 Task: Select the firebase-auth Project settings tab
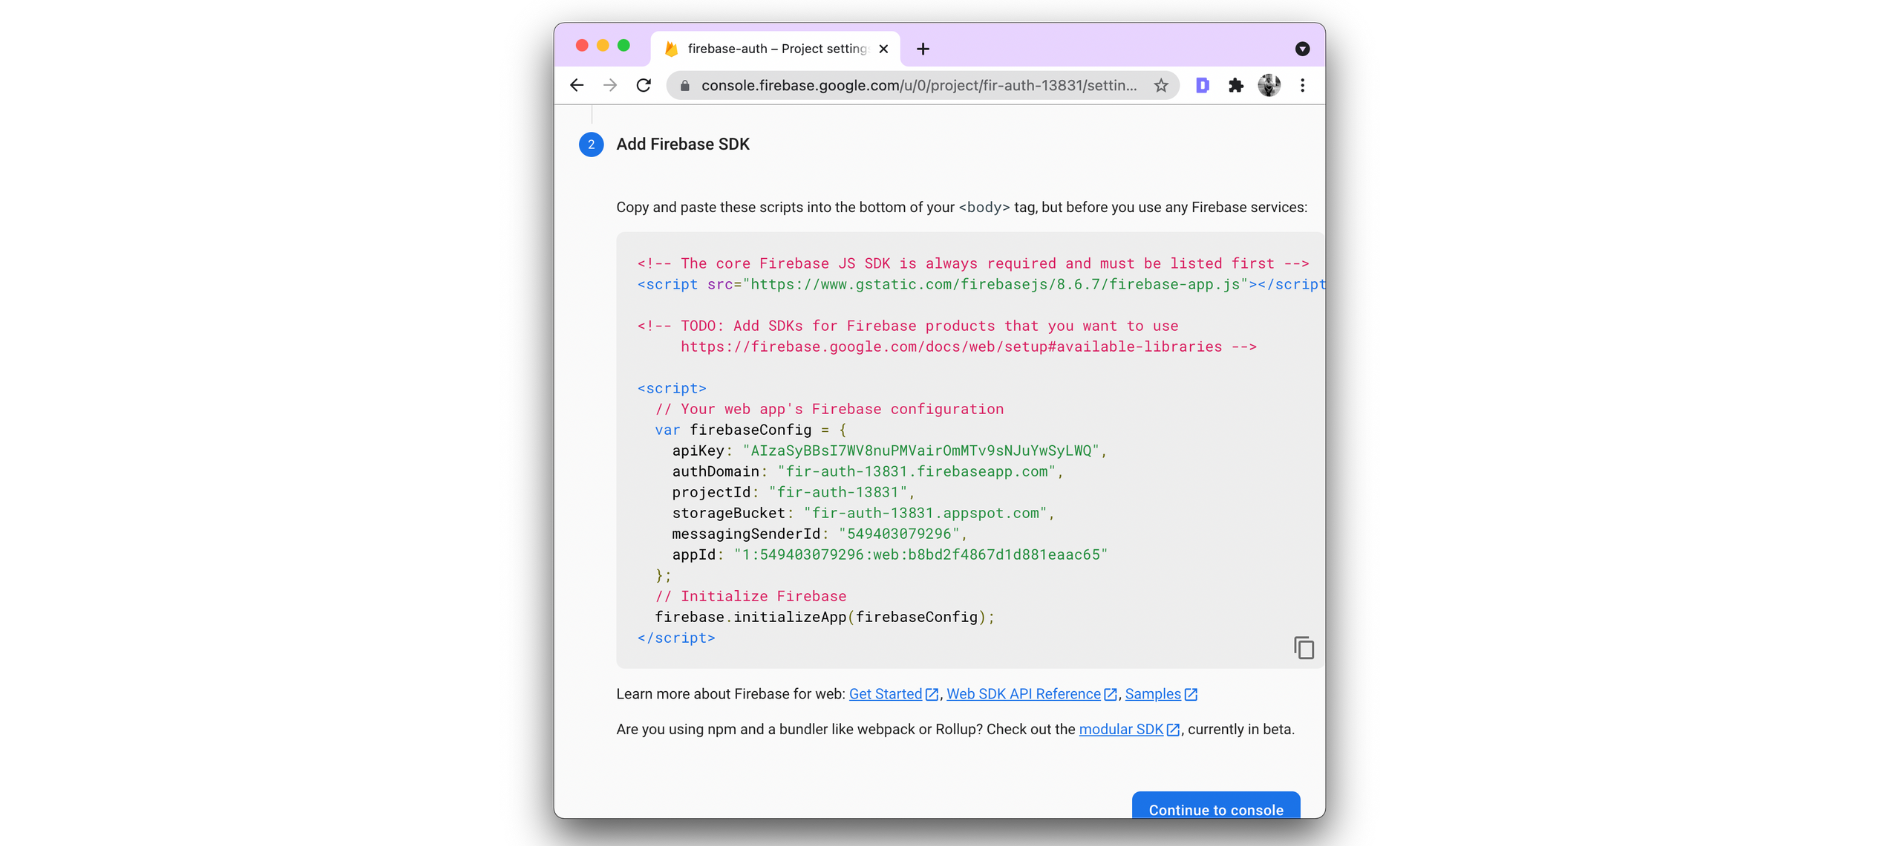click(x=776, y=49)
